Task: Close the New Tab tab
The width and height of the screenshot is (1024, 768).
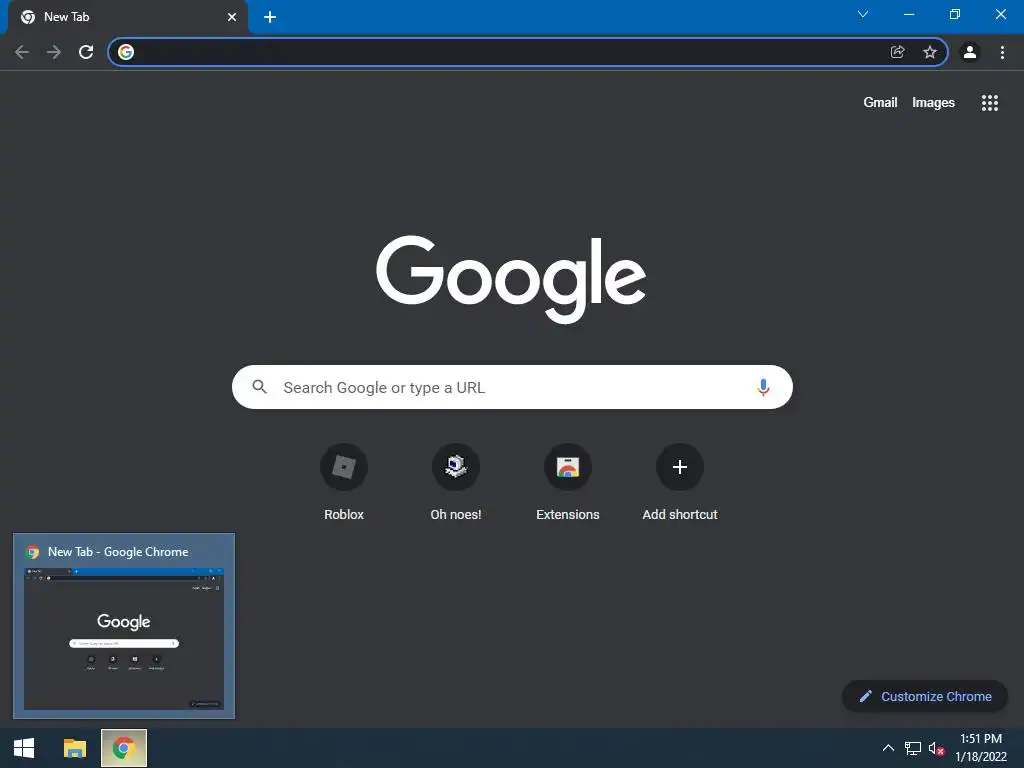Action: click(x=232, y=17)
